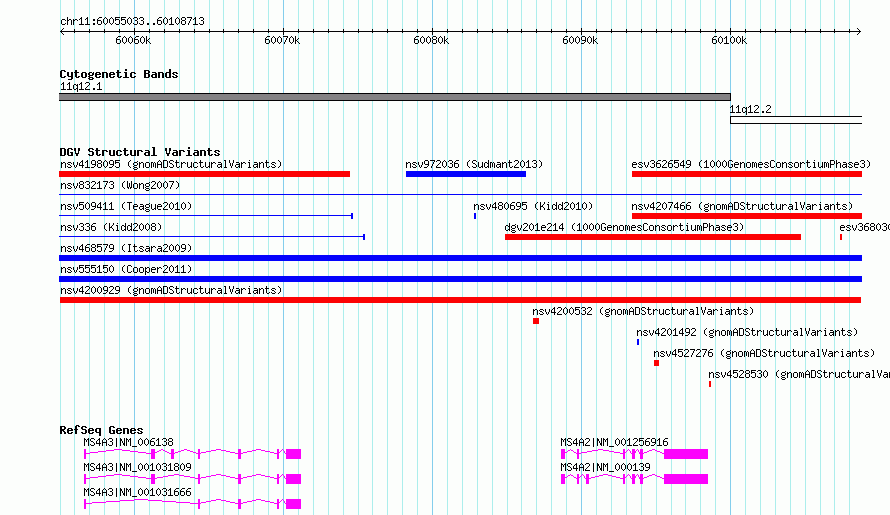890x515 pixels.
Task: Click the long red nsv4200929 bar
Action: click(x=460, y=300)
